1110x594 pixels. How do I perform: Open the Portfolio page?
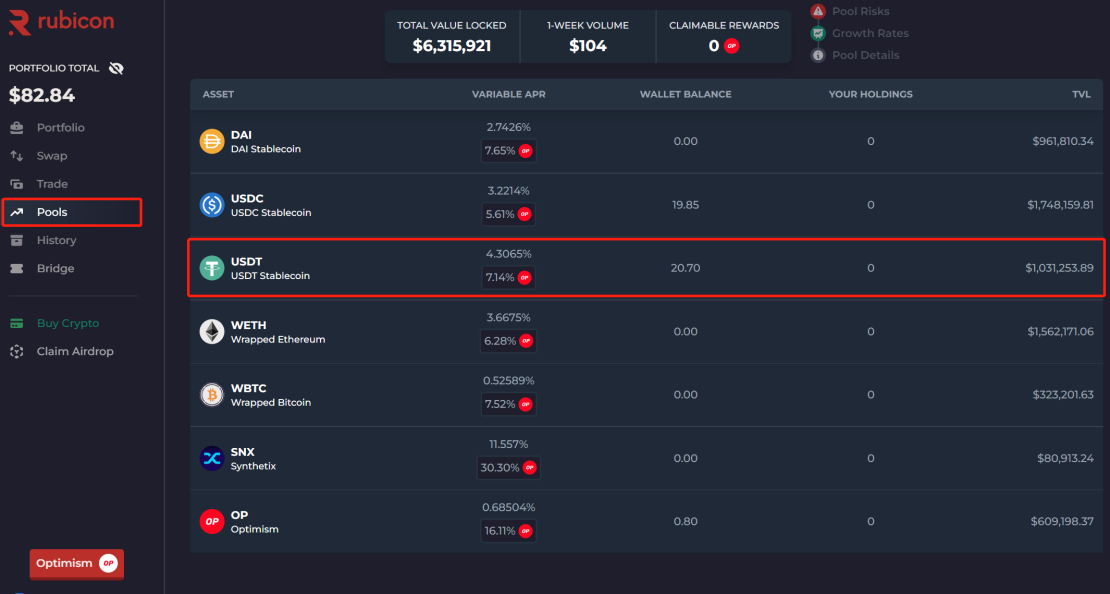(60, 128)
